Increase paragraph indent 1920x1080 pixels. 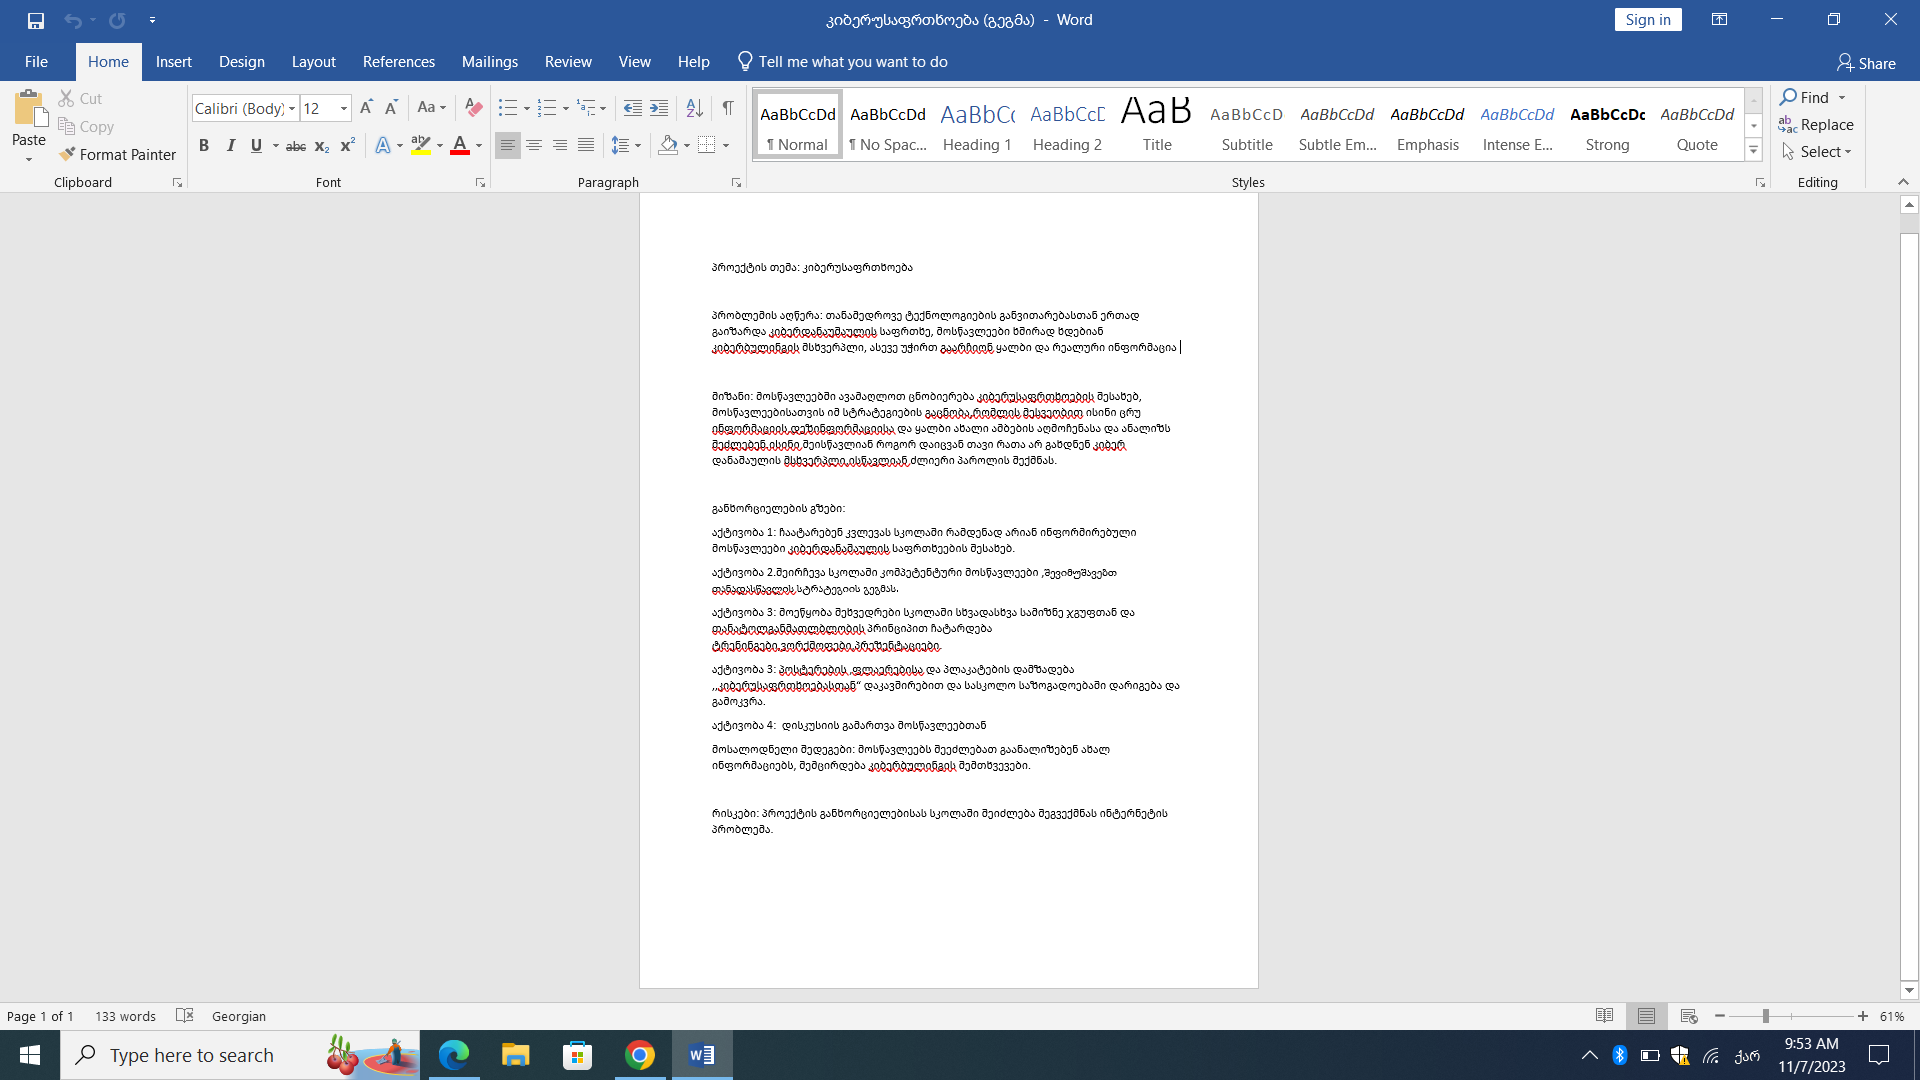[659, 108]
